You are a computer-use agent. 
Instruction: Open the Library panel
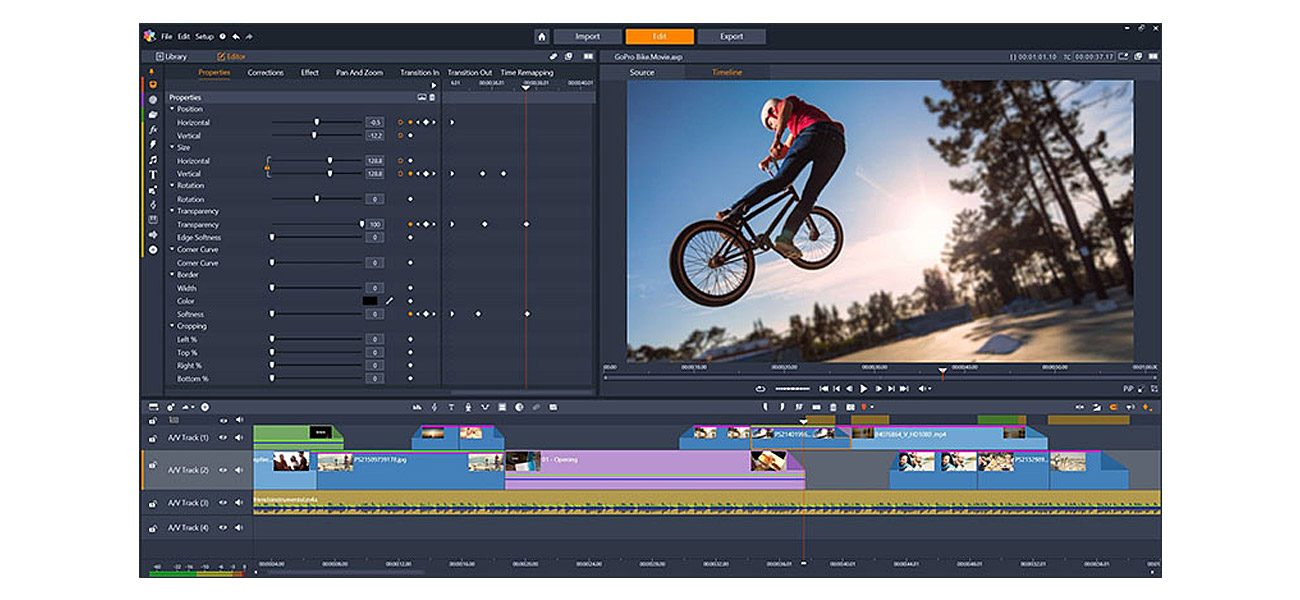[x=171, y=57]
